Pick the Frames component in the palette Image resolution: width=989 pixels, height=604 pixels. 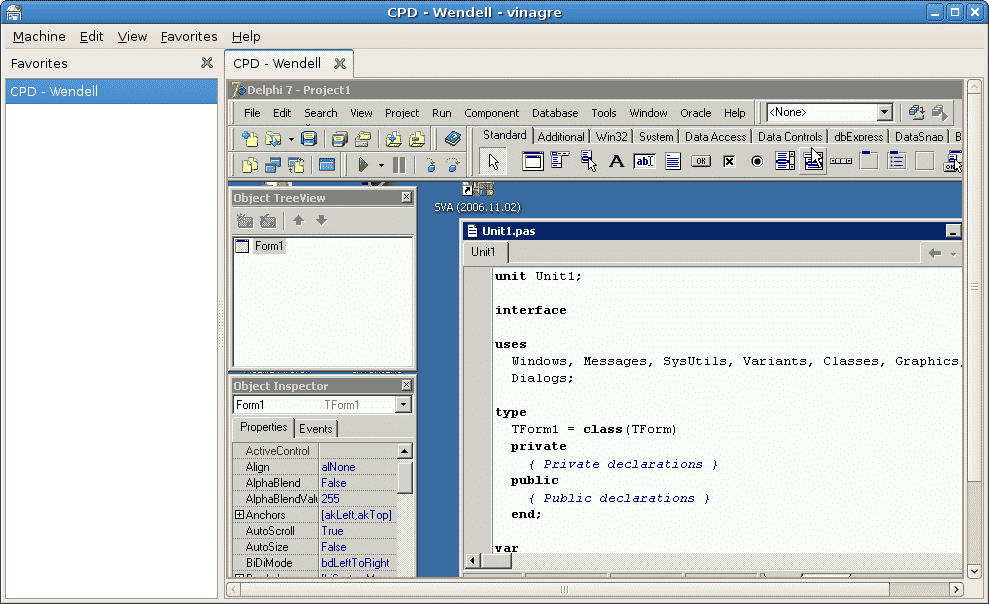pos(533,161)
